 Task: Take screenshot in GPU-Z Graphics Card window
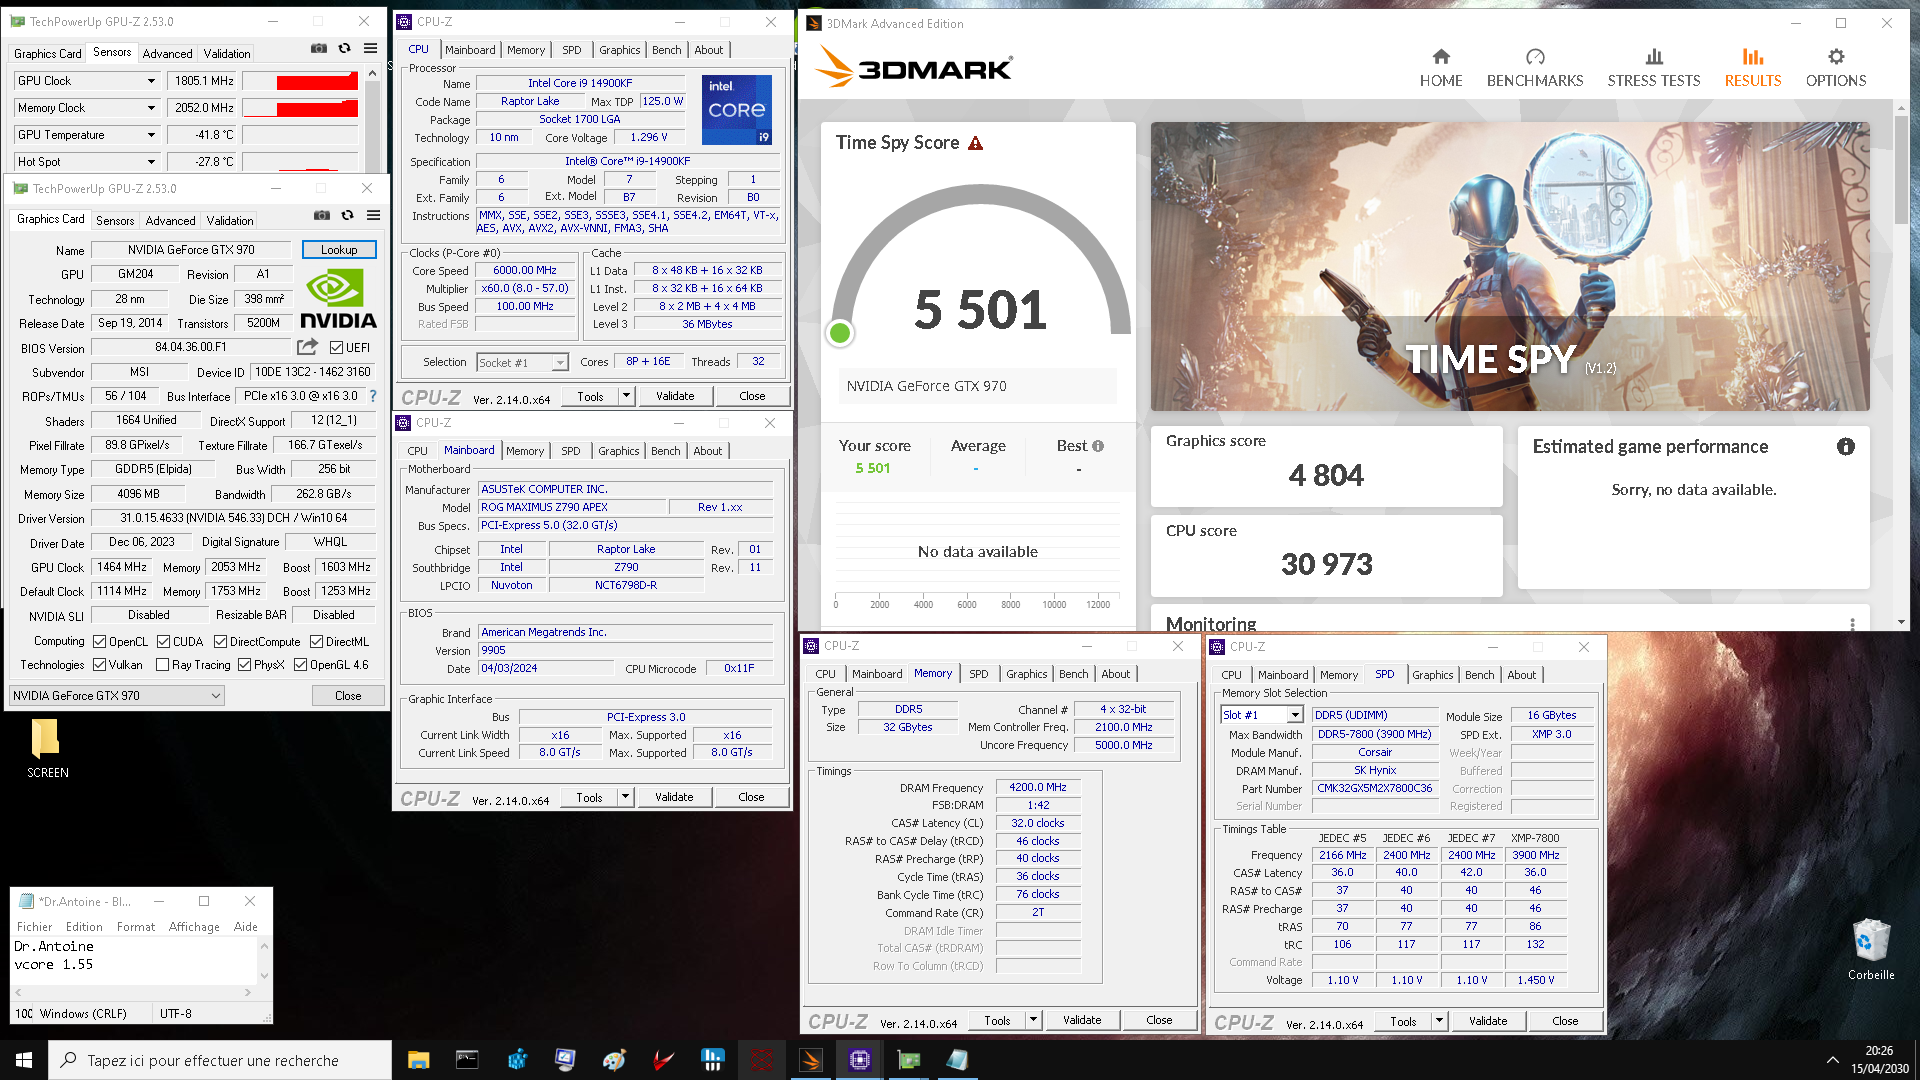tap(322, 215)
